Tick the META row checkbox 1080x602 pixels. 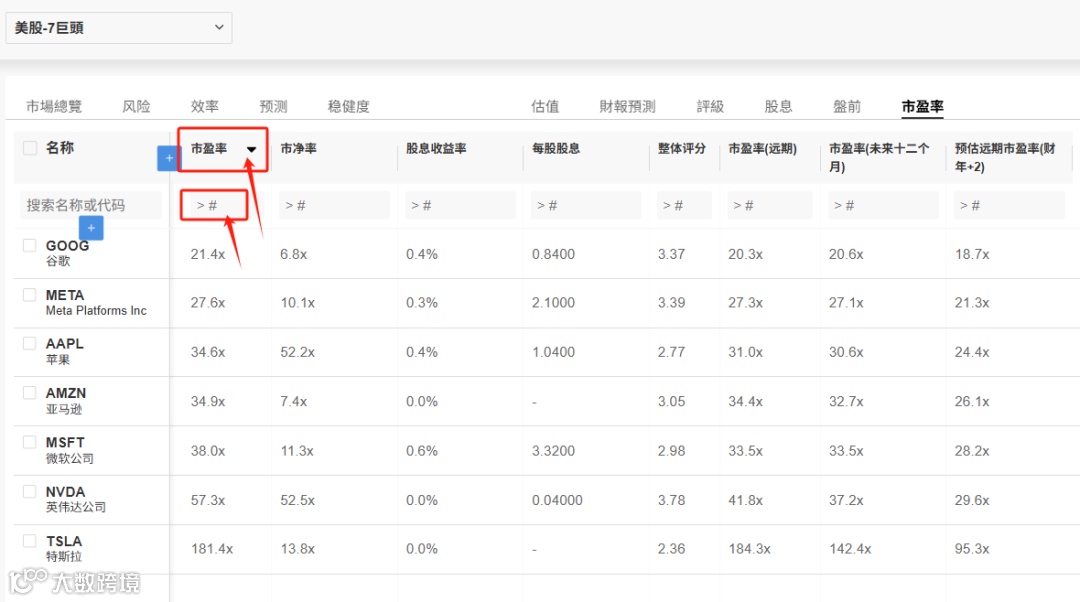coord(29,295)
